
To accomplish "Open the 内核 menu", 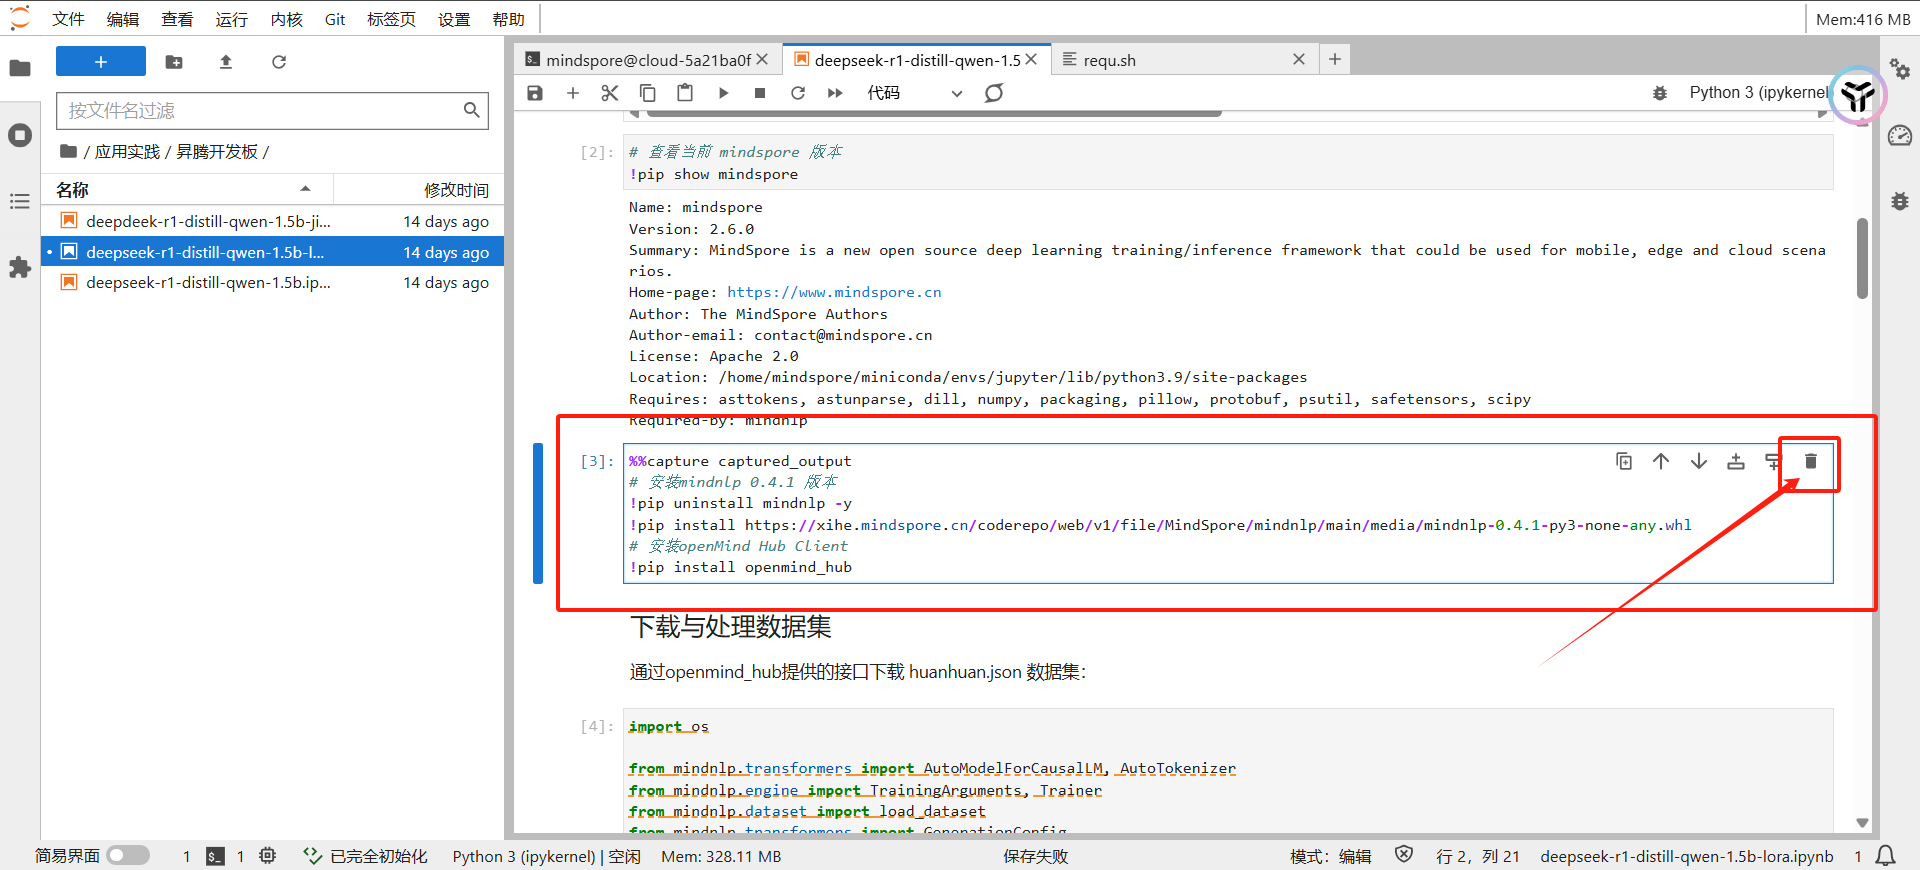I will tap(286, 19).
